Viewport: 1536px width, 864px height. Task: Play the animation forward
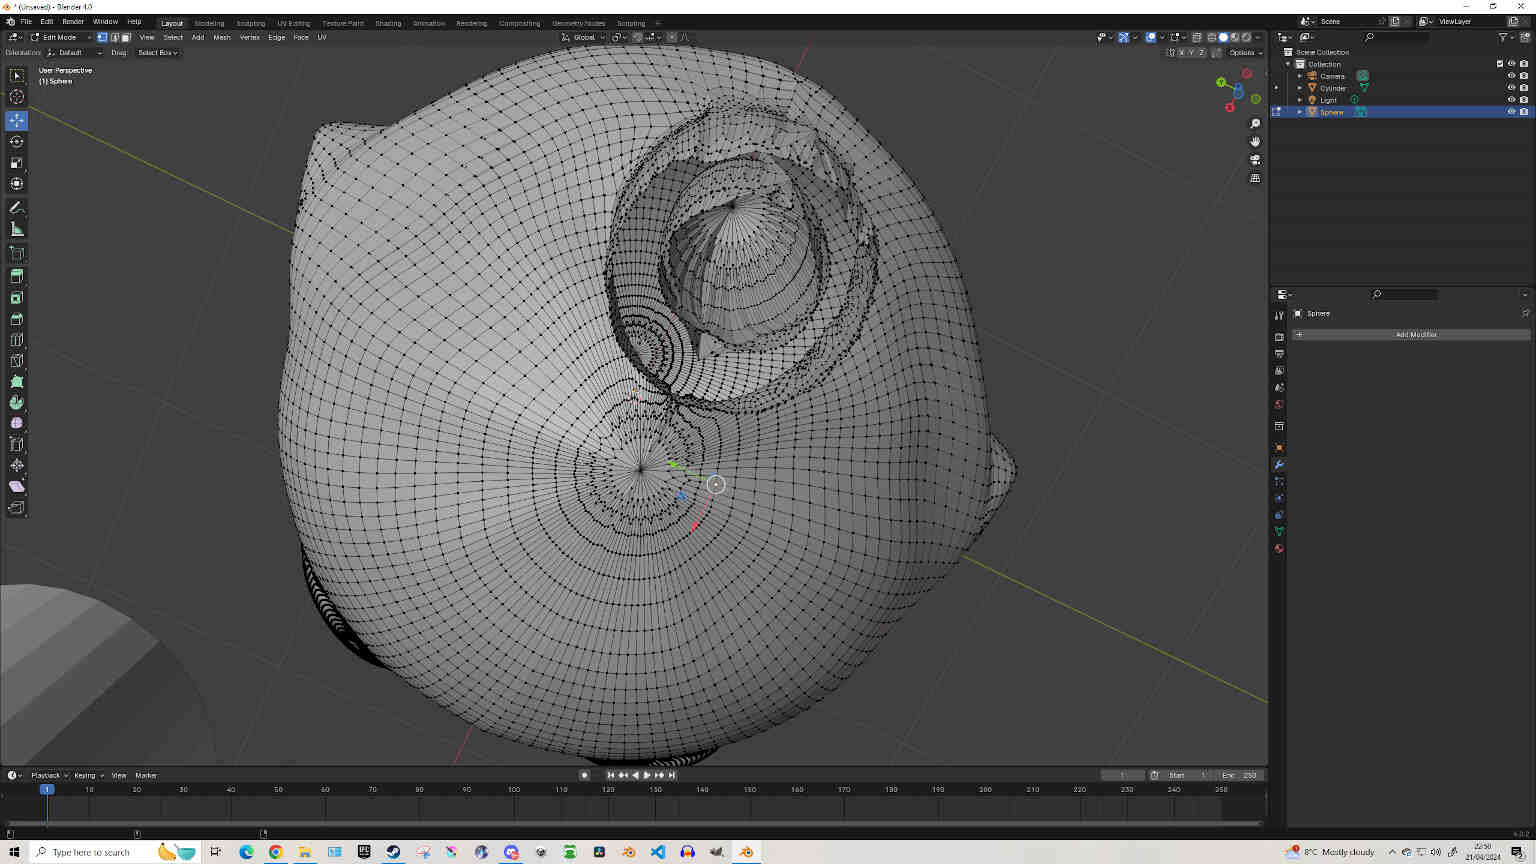coord(647,775)
